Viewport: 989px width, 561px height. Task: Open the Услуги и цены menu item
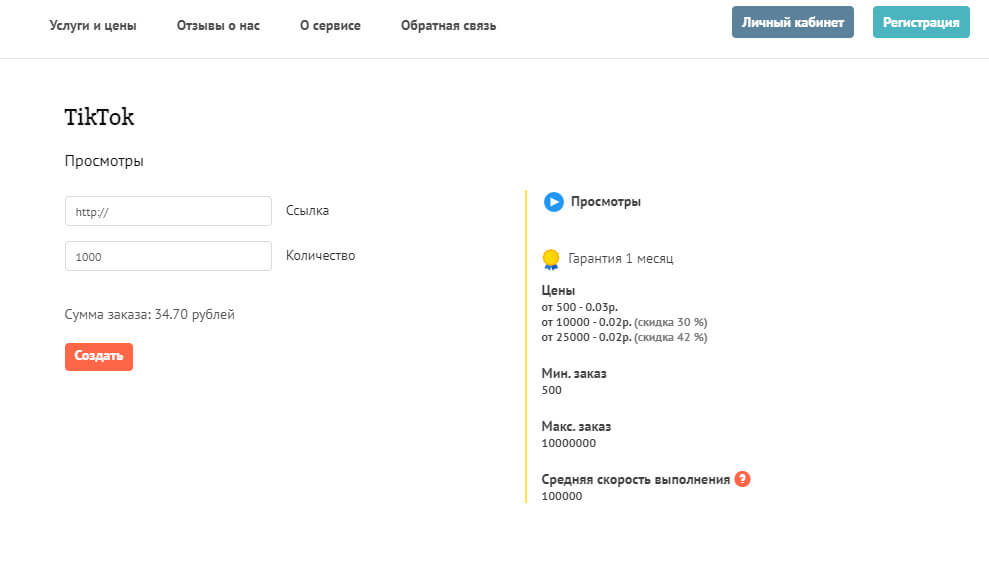93,25
